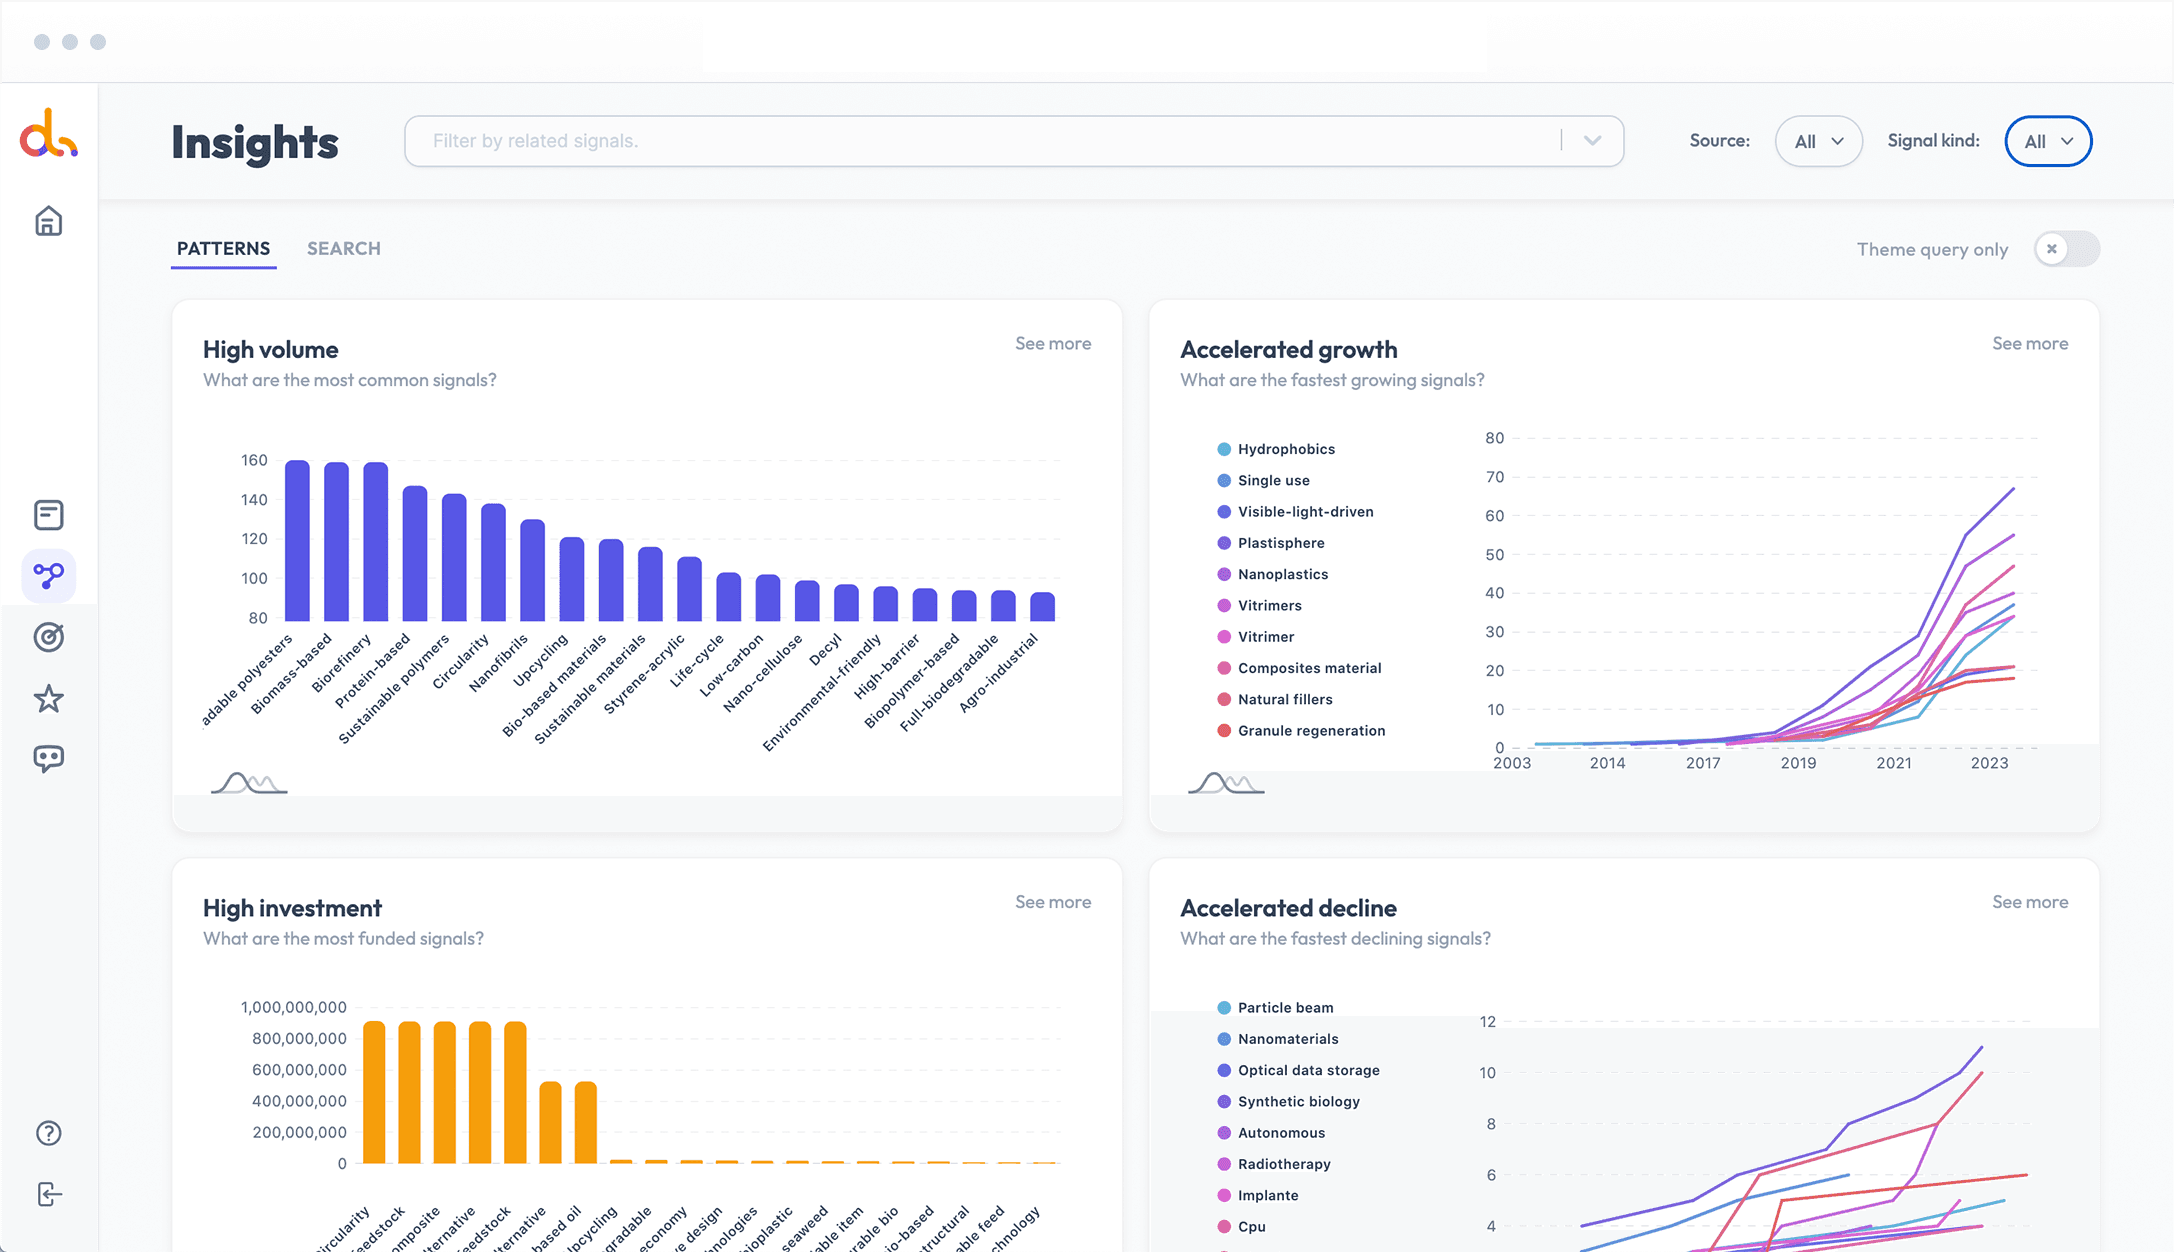The height and width of the screenshot is (1252, 2174).
Task: Click See more on Accelerated decline card
Action: click(2029, 902)
